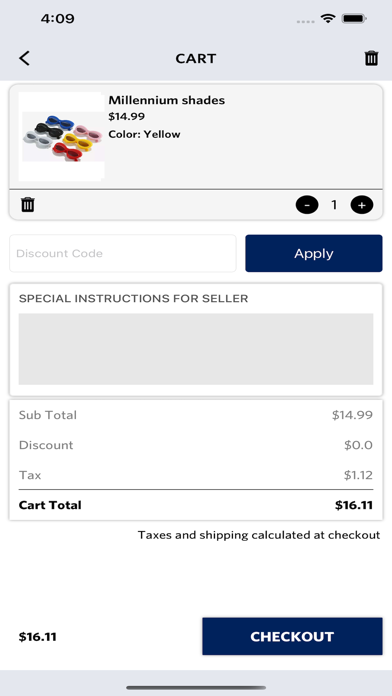Screen dimensions: 392x696
Task: Tap the bottom total price $16.11
Action: pyautogui.click(x=38, y=637)
